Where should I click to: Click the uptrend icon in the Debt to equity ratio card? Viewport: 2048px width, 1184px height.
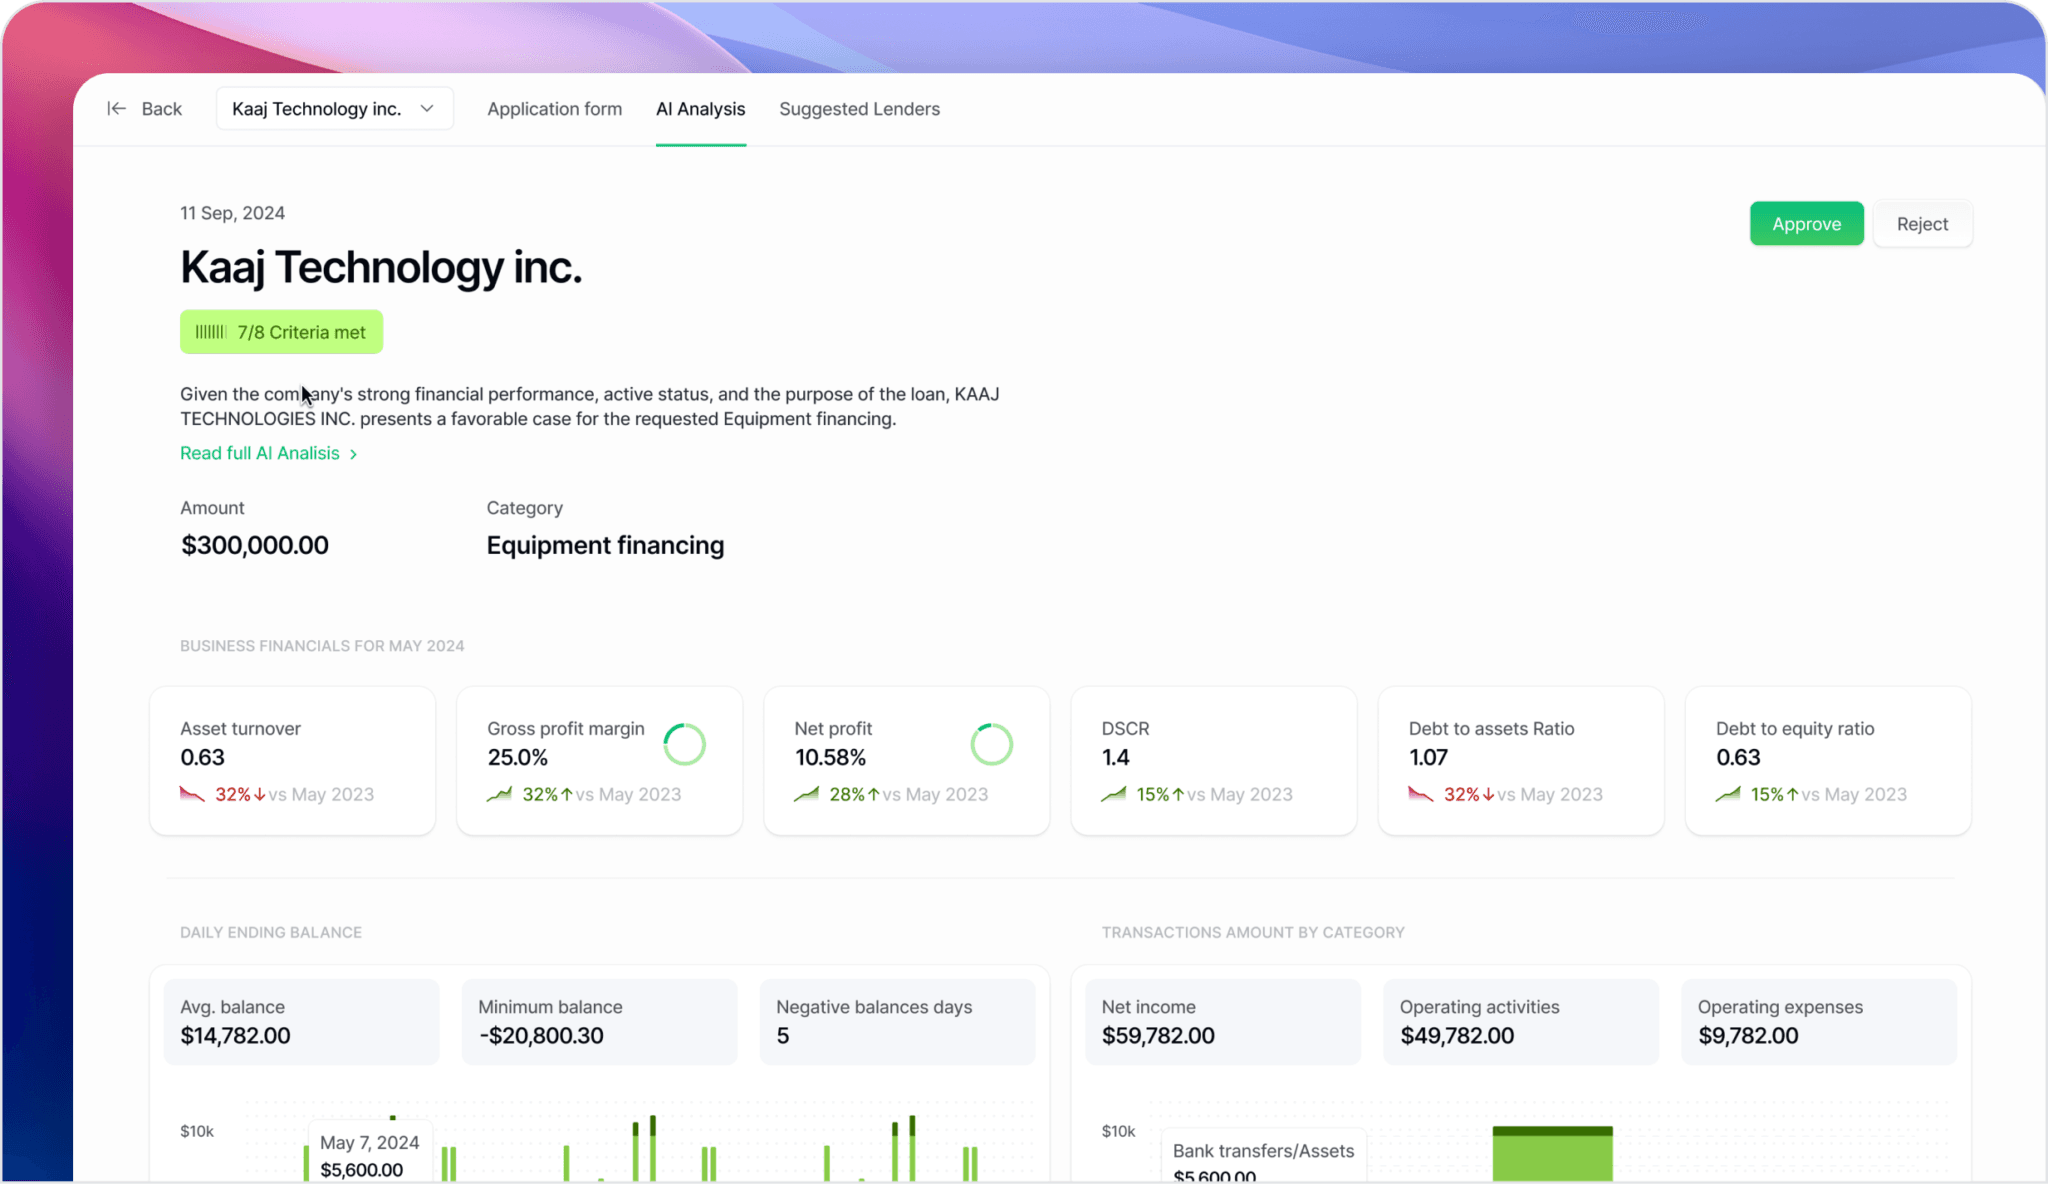(1727, 794)
